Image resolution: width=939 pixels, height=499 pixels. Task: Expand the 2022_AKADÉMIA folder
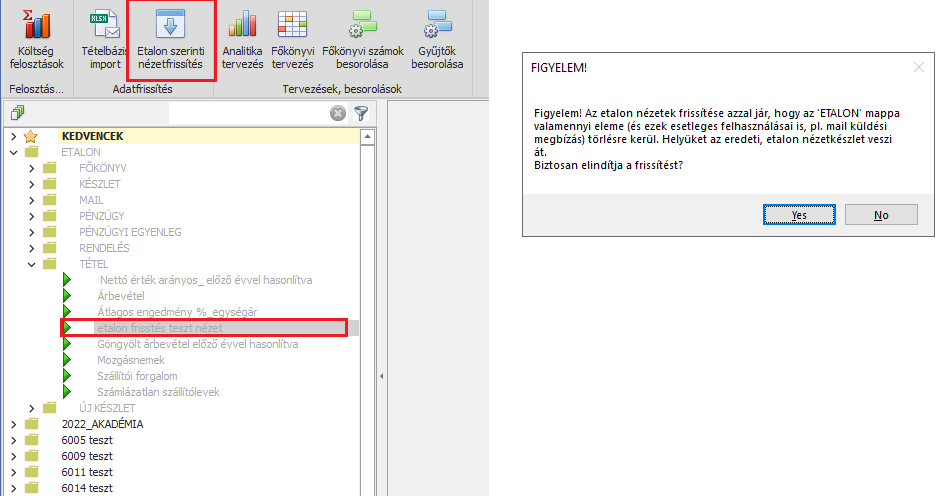coord(13,424)
